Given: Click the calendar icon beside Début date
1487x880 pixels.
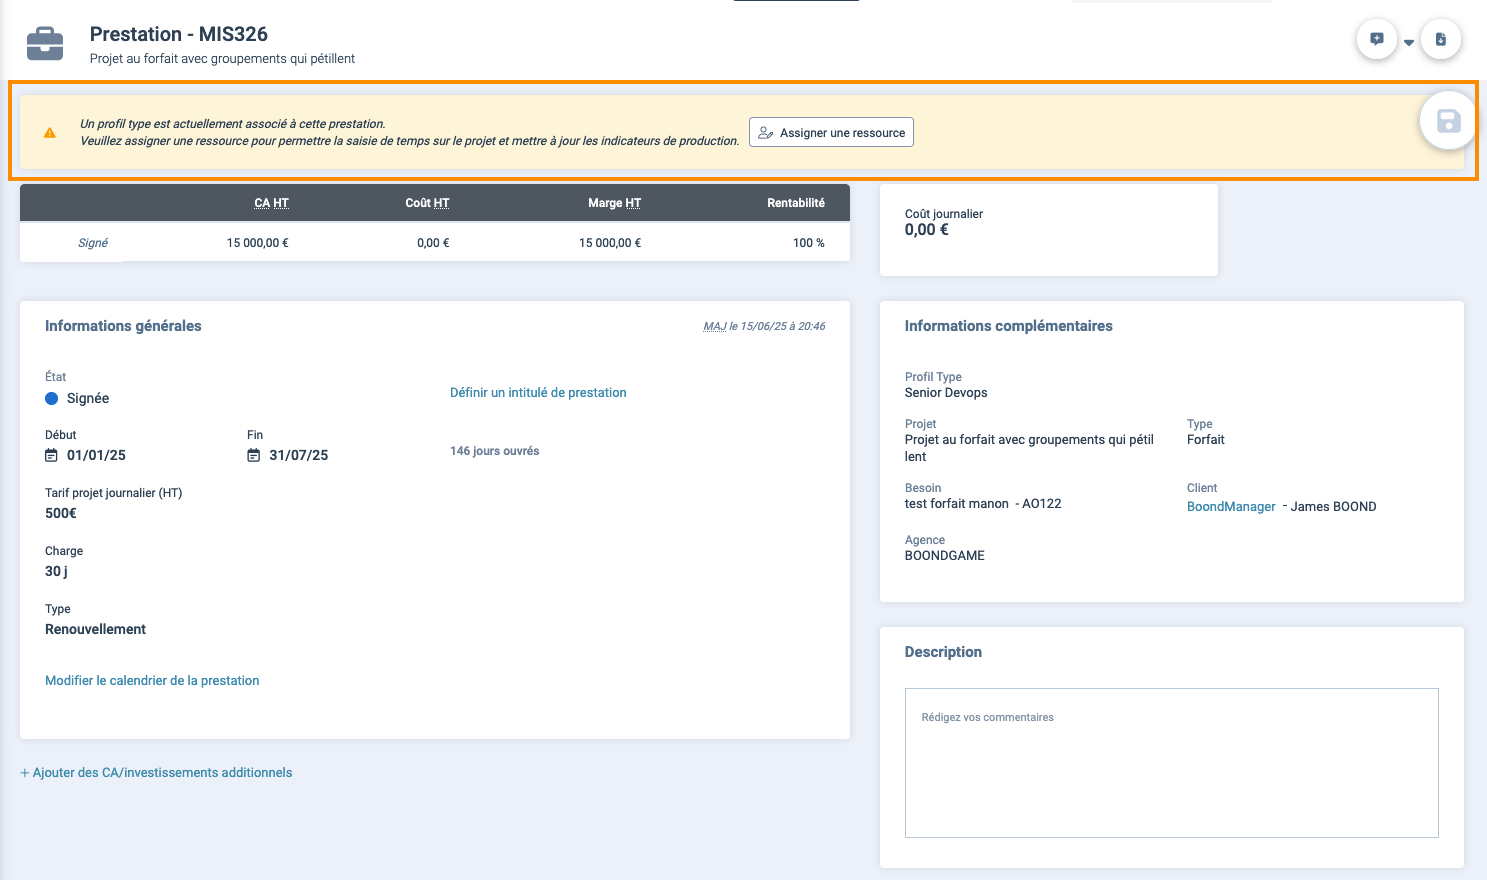Looking at the screenshot, I should pos(51,456).
